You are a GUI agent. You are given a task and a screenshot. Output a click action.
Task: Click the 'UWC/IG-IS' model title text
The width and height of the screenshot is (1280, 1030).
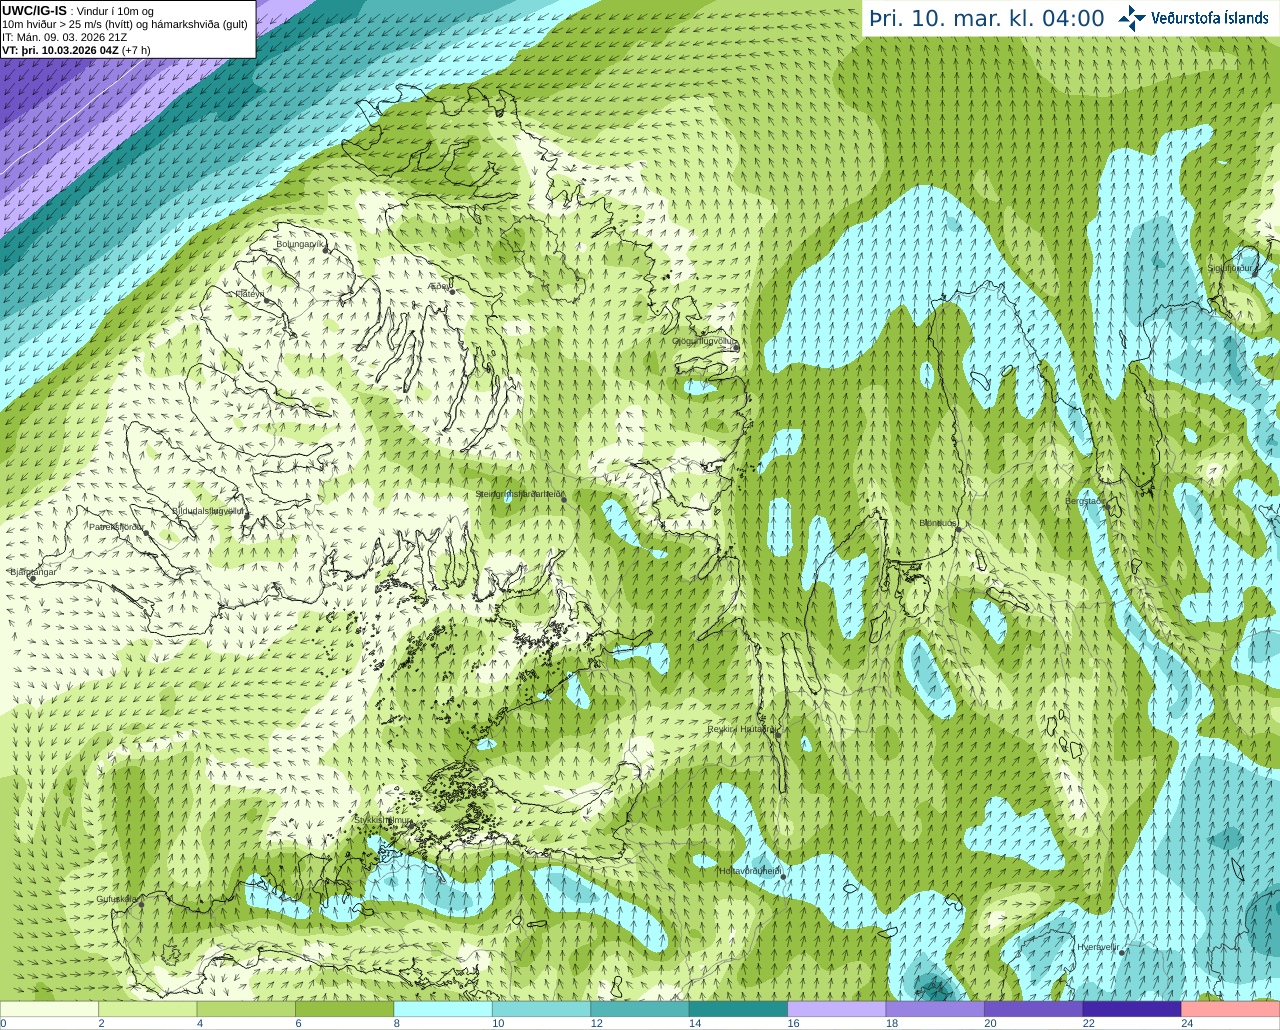click(x=35, y=11)
